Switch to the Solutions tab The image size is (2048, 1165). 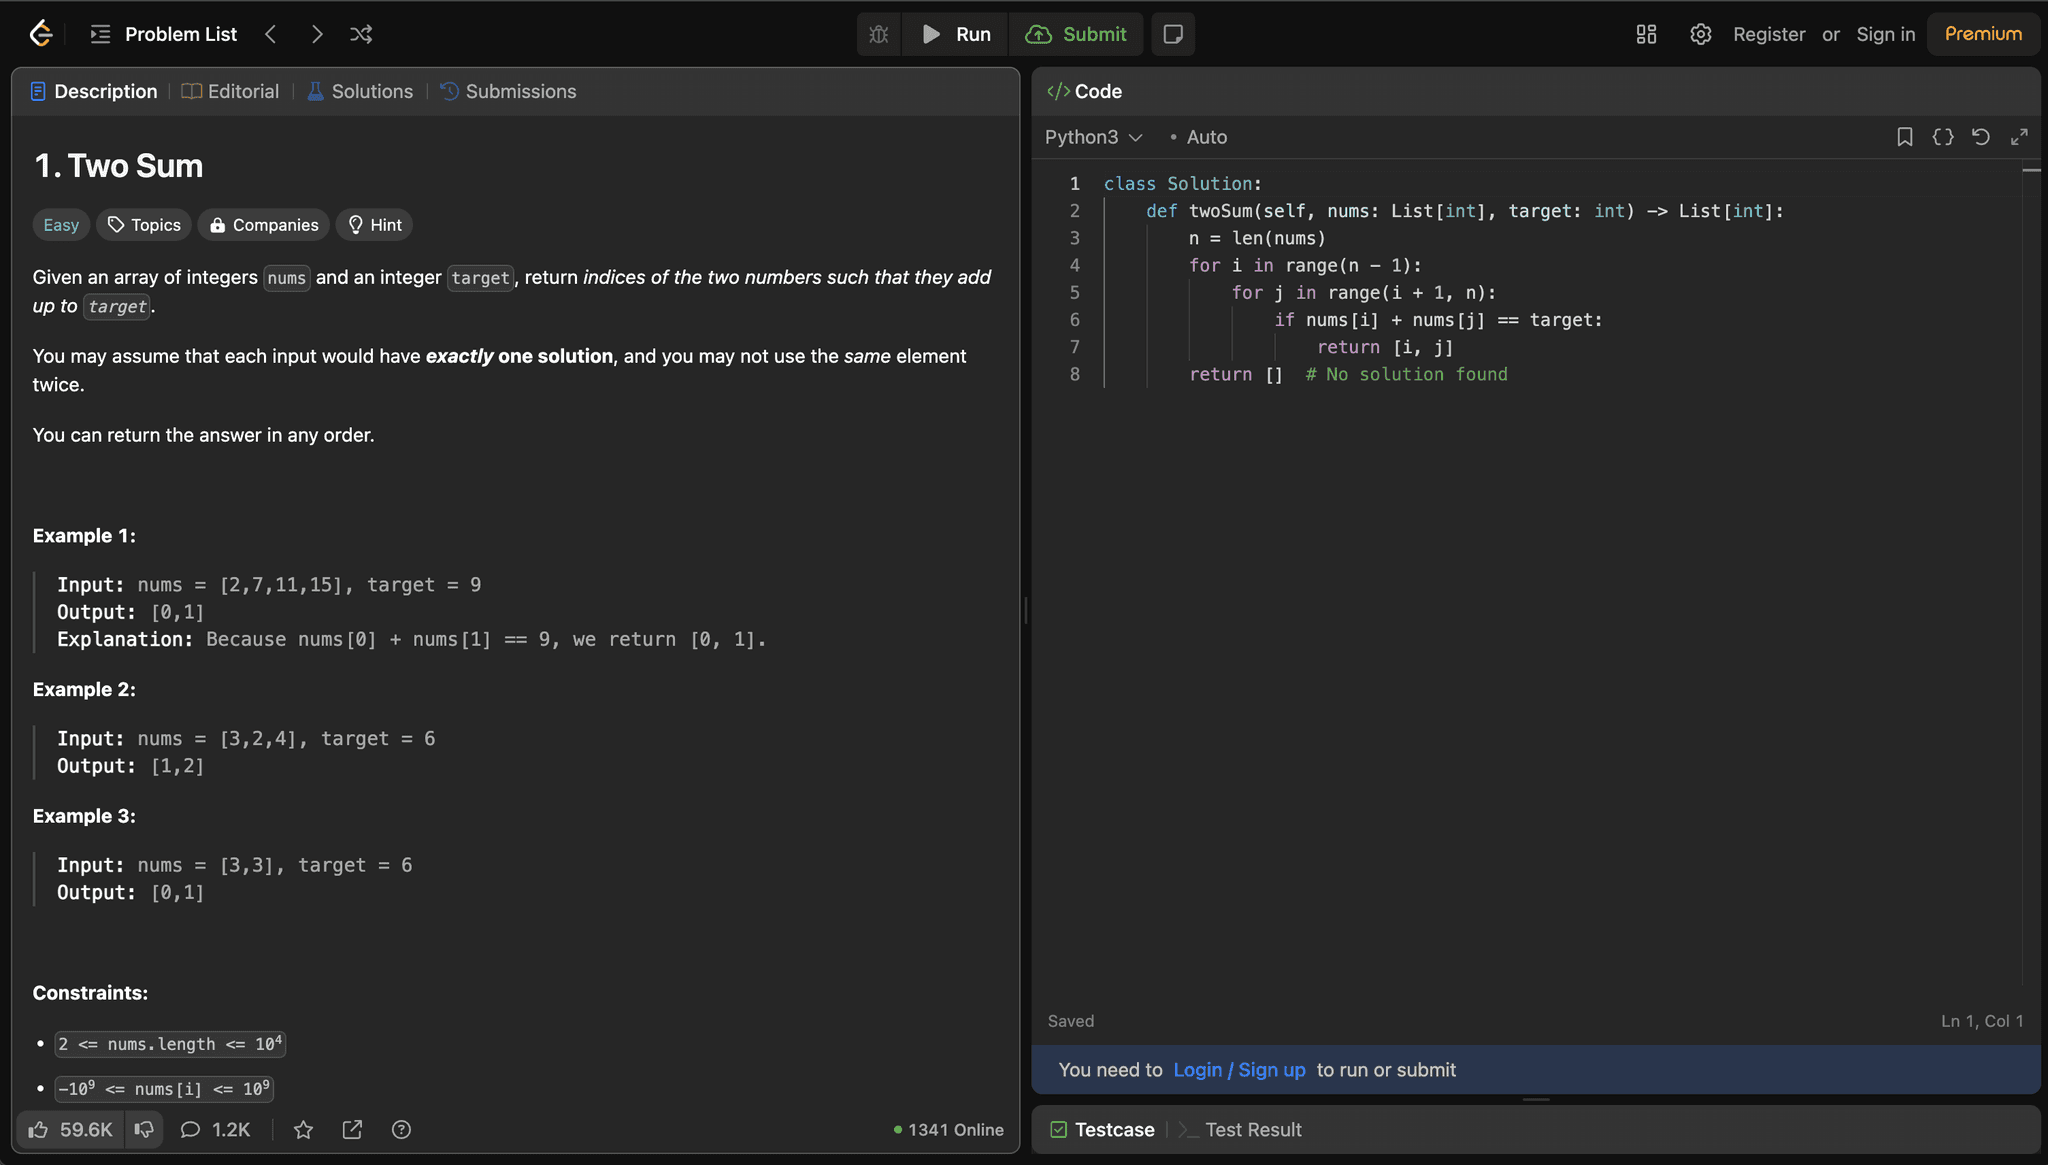coord(360,91)
